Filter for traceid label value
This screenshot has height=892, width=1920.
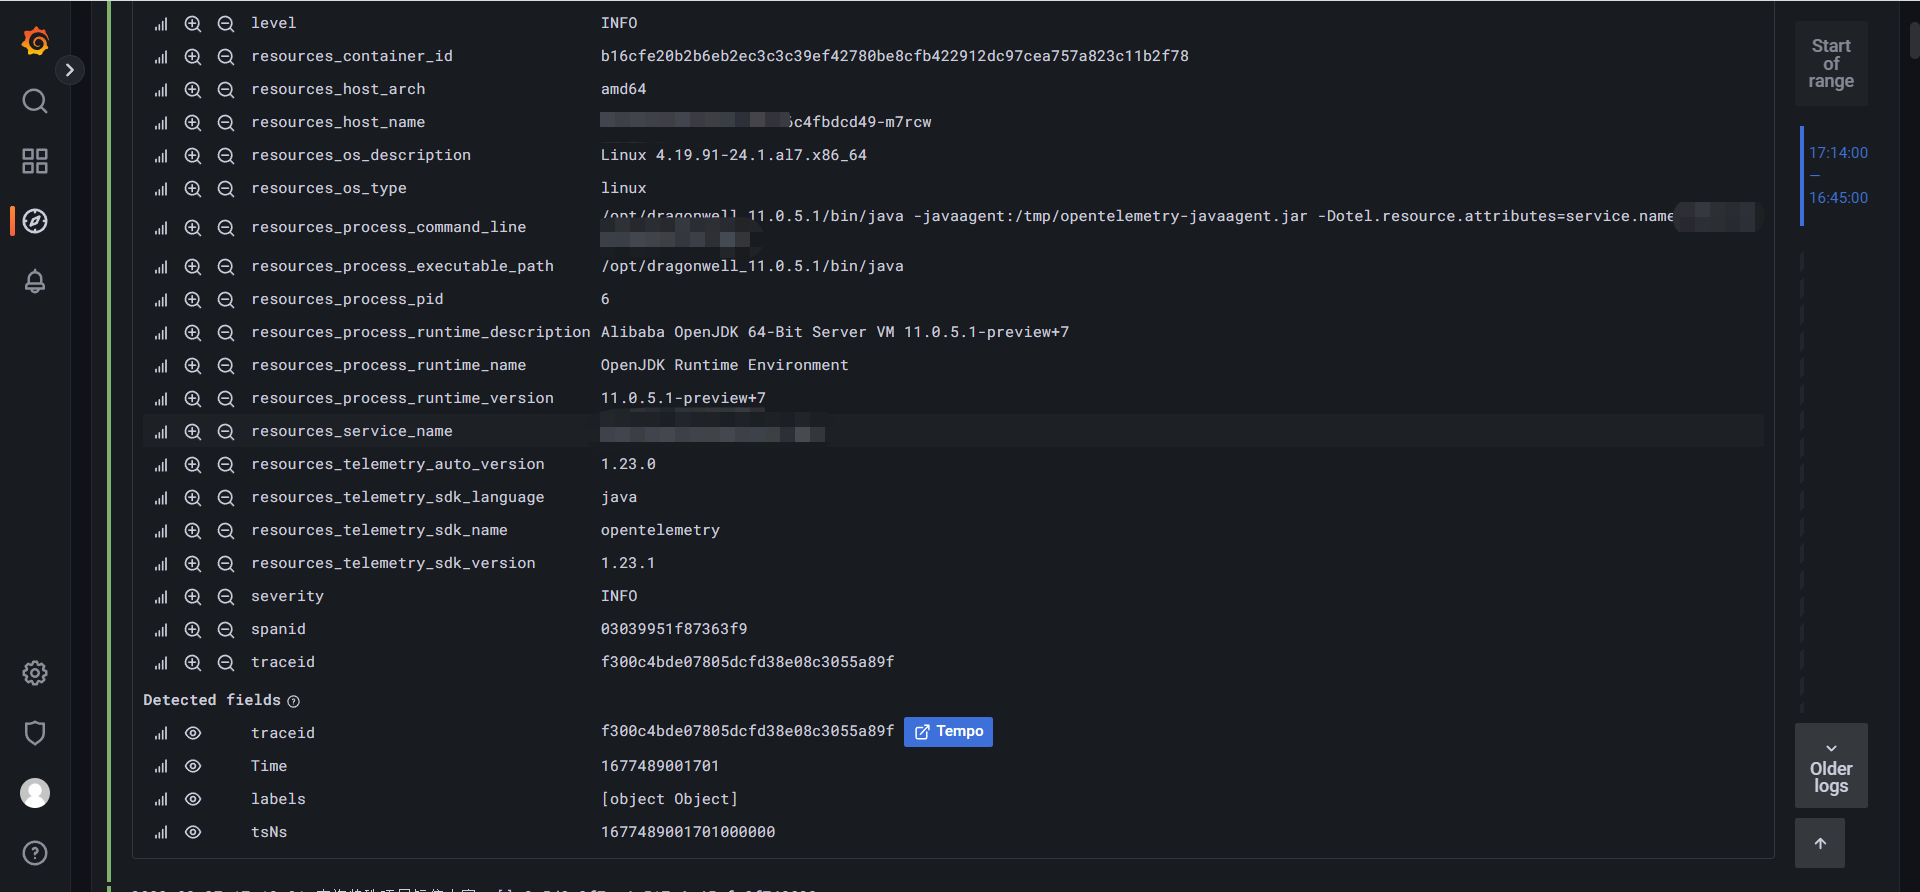[x=193, y=662]
